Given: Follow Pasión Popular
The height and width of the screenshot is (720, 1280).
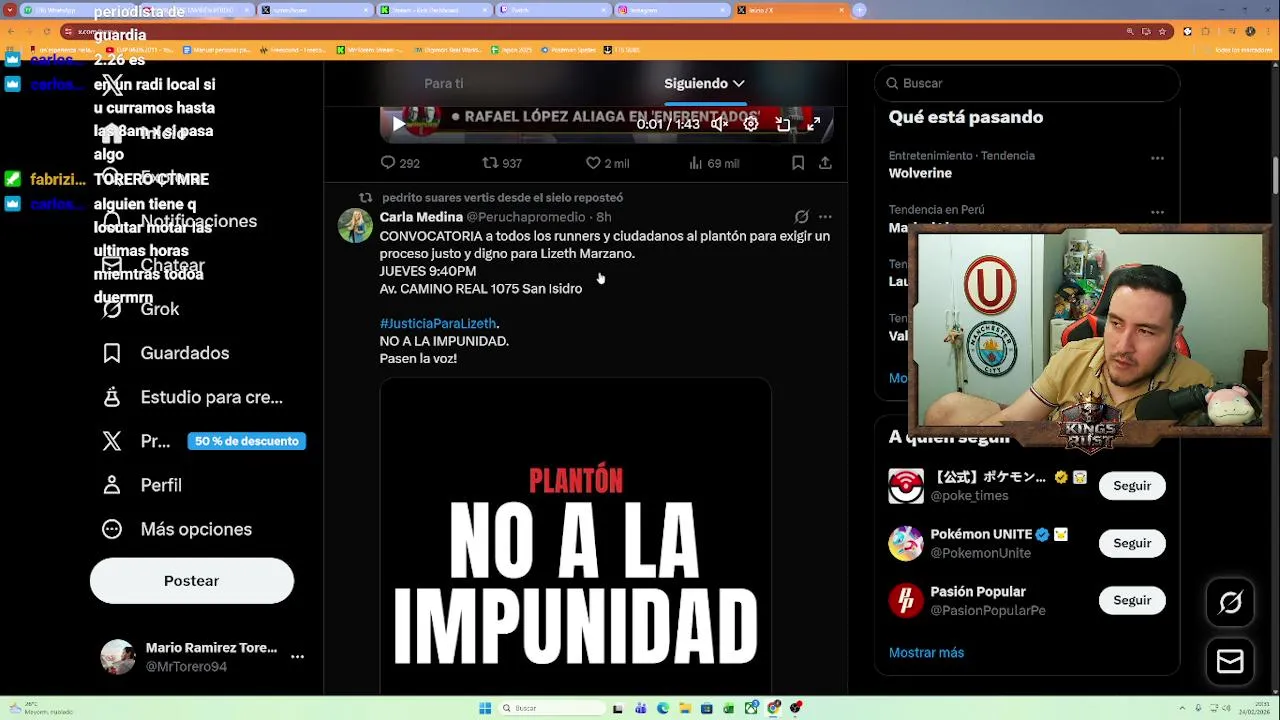Looking at the screenshot, I should (x=1132, y=600).
